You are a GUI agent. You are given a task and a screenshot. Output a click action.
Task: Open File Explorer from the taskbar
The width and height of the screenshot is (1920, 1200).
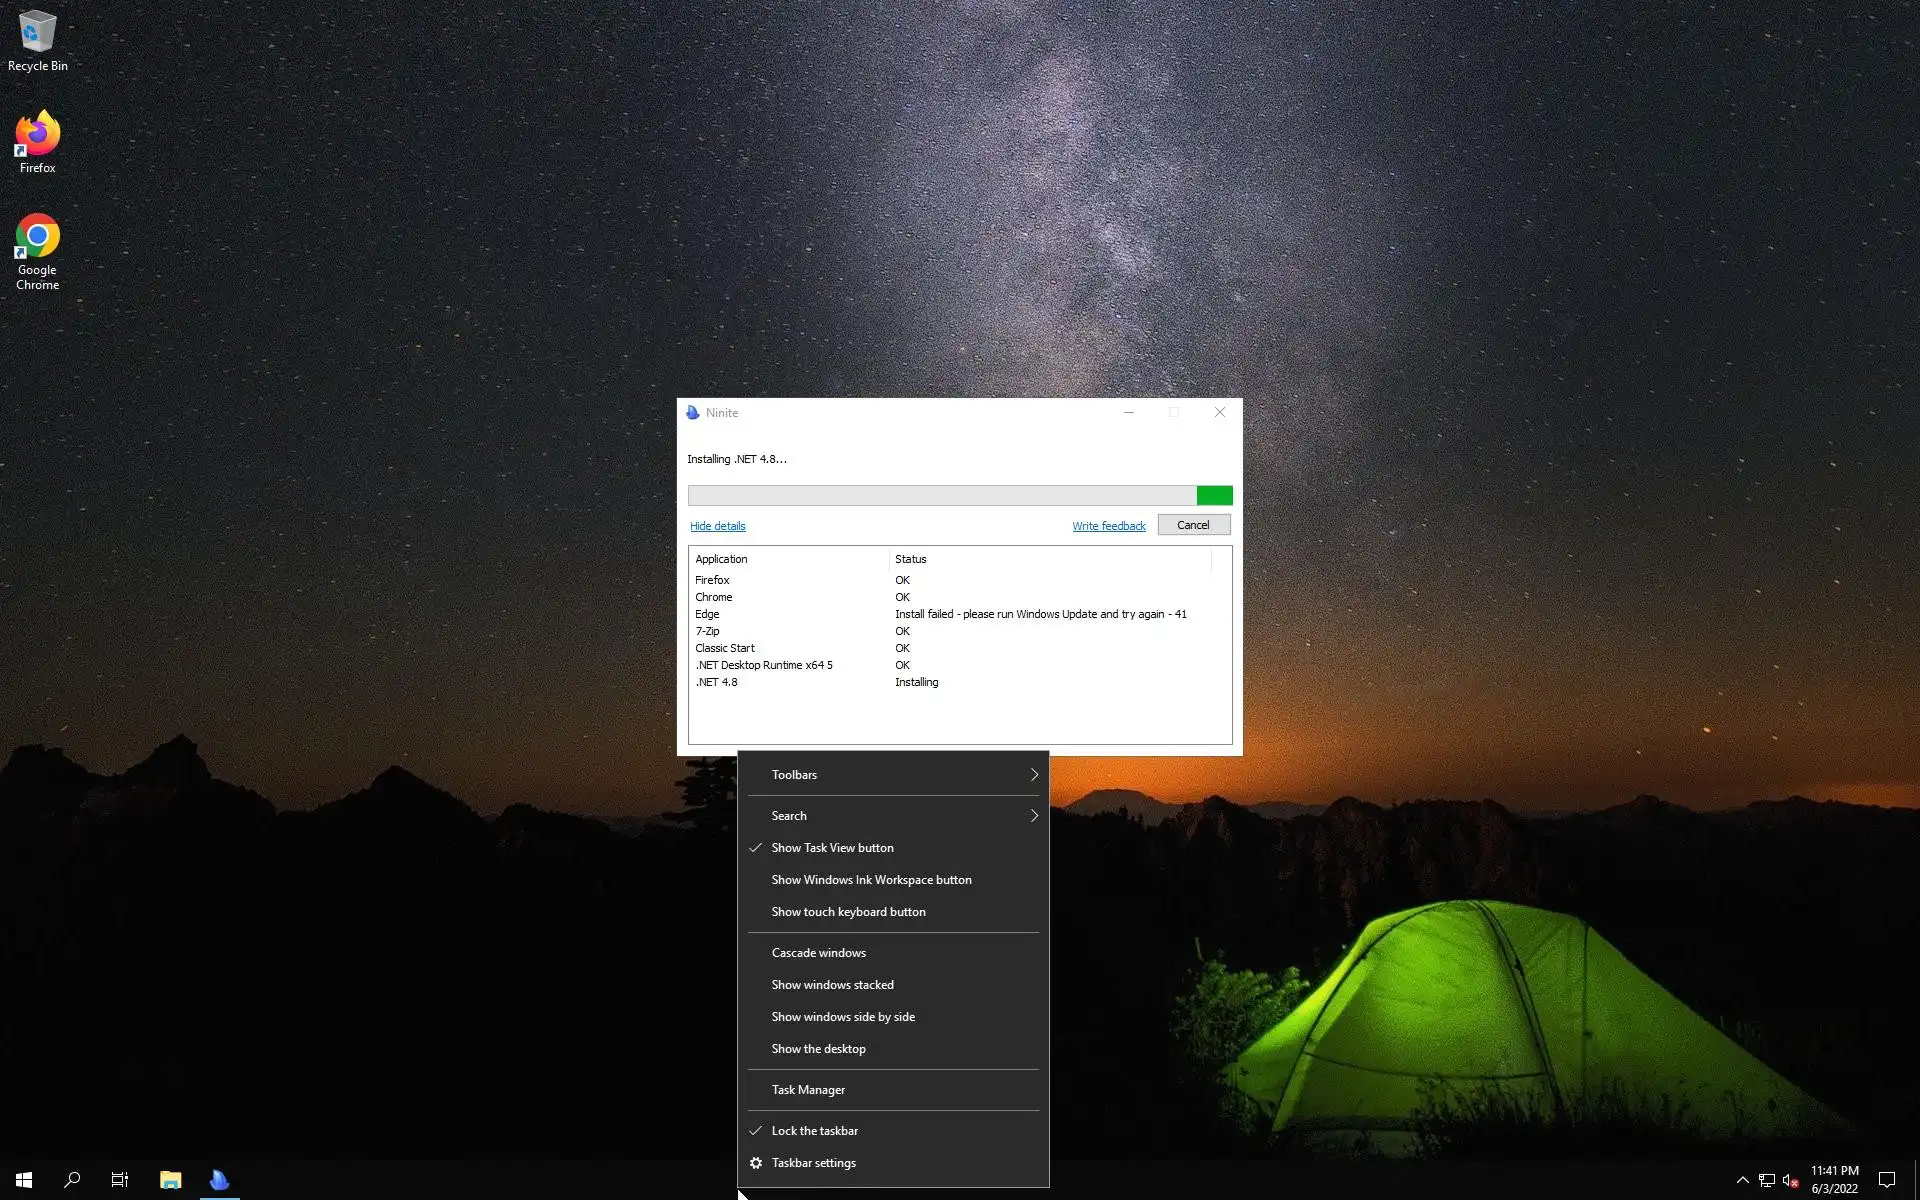(170, 1180)
